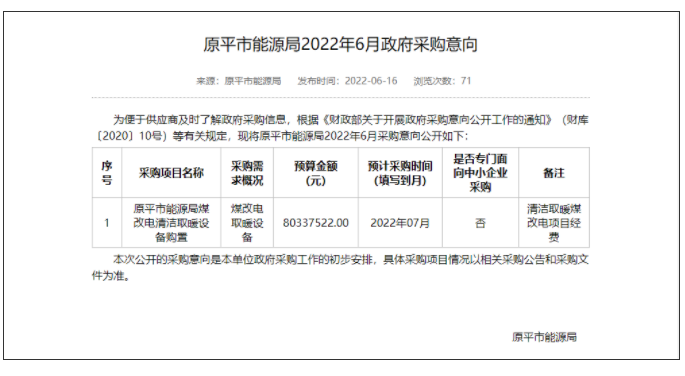This screenshot has width=685, height=376.
Task: Click the page title 原平市能源局2022年6月政府采购意向
Action: click(x=340, y=45)
